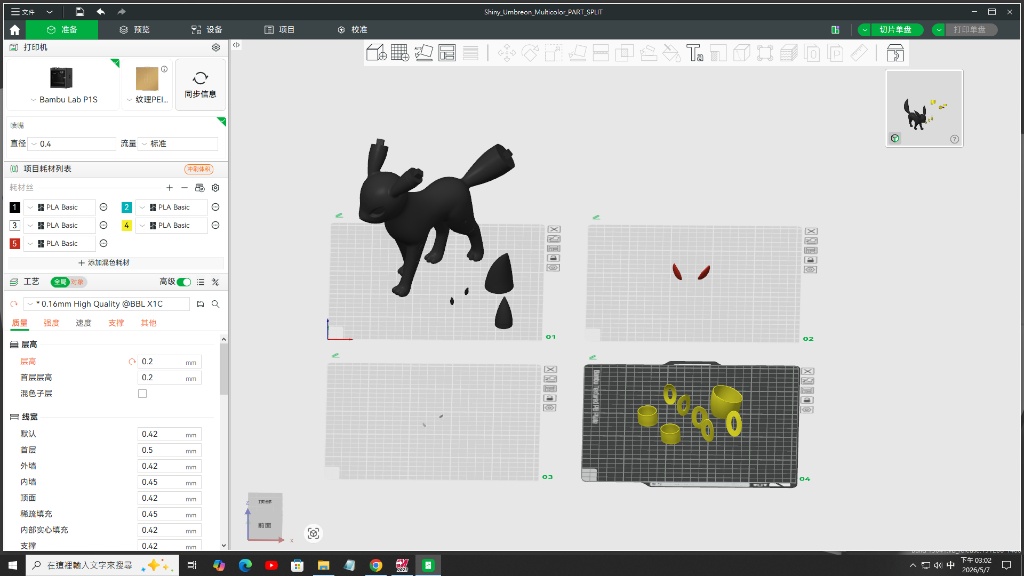This screenshot has width=1024, height=576.
Task: Open the Bambu Lab P1S printer dropdown
Action: tap(63, 100)
